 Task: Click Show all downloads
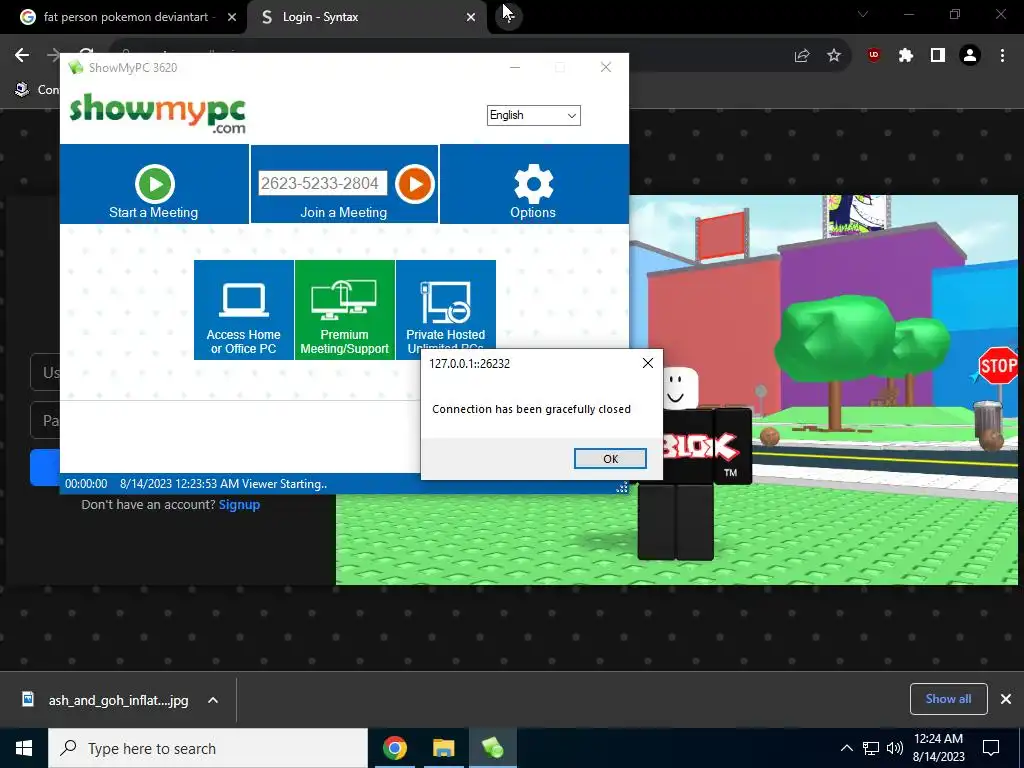pyautogui.click(x=948, y=699)
